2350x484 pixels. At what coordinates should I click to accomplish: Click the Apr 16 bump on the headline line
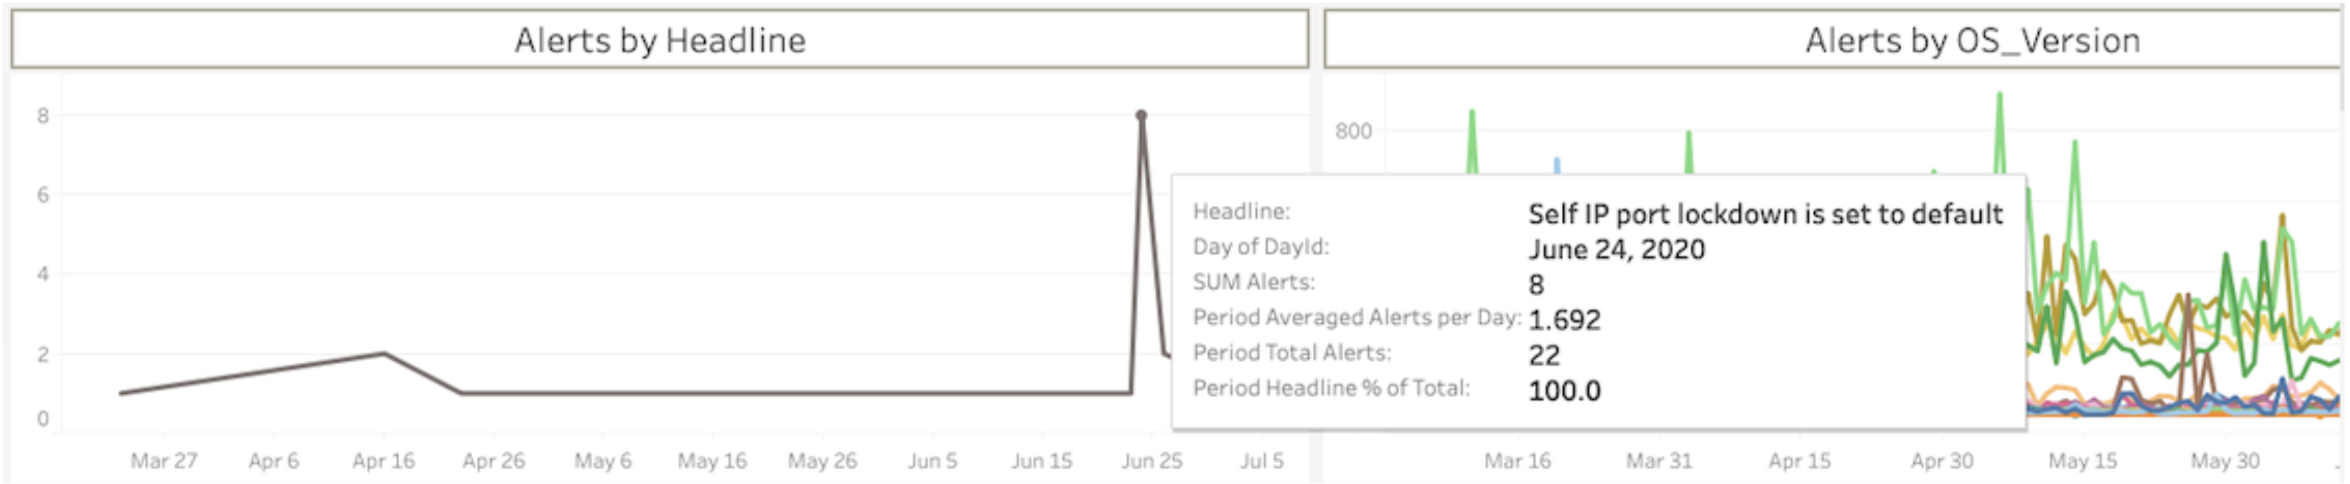pyautogui.click(x=384, y=353)
